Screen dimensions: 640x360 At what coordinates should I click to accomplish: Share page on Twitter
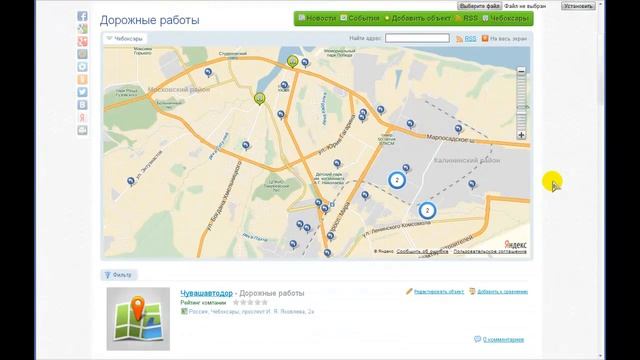pos(82,92)
